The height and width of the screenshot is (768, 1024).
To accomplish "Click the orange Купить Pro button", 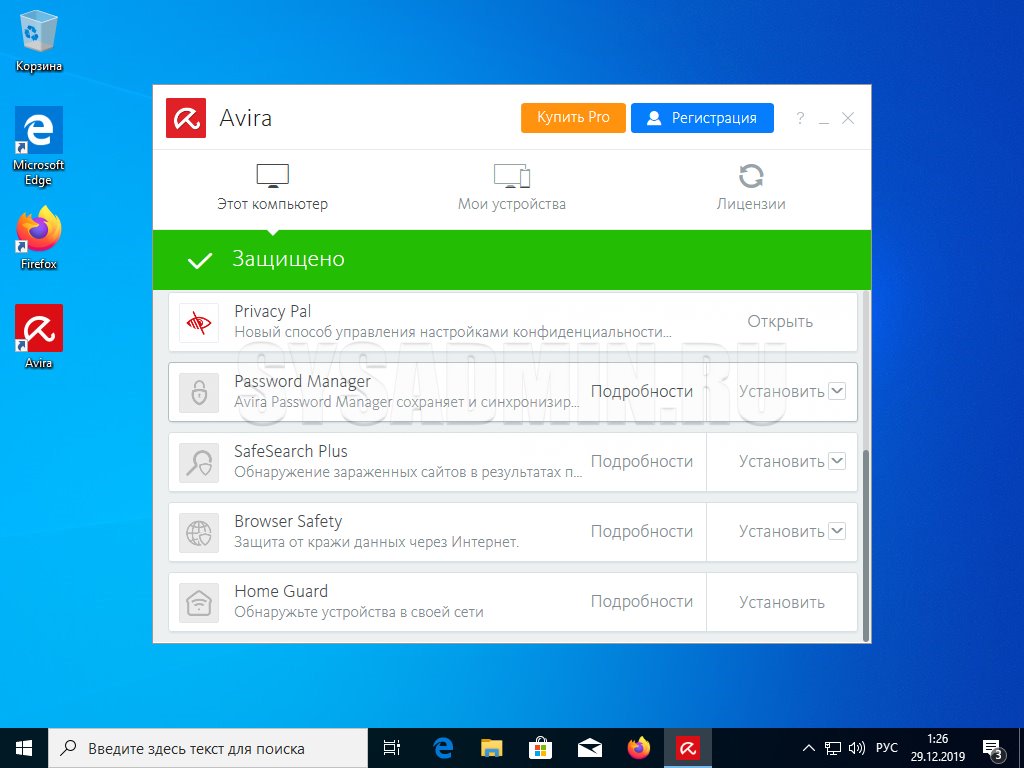I will coord(573,118).
